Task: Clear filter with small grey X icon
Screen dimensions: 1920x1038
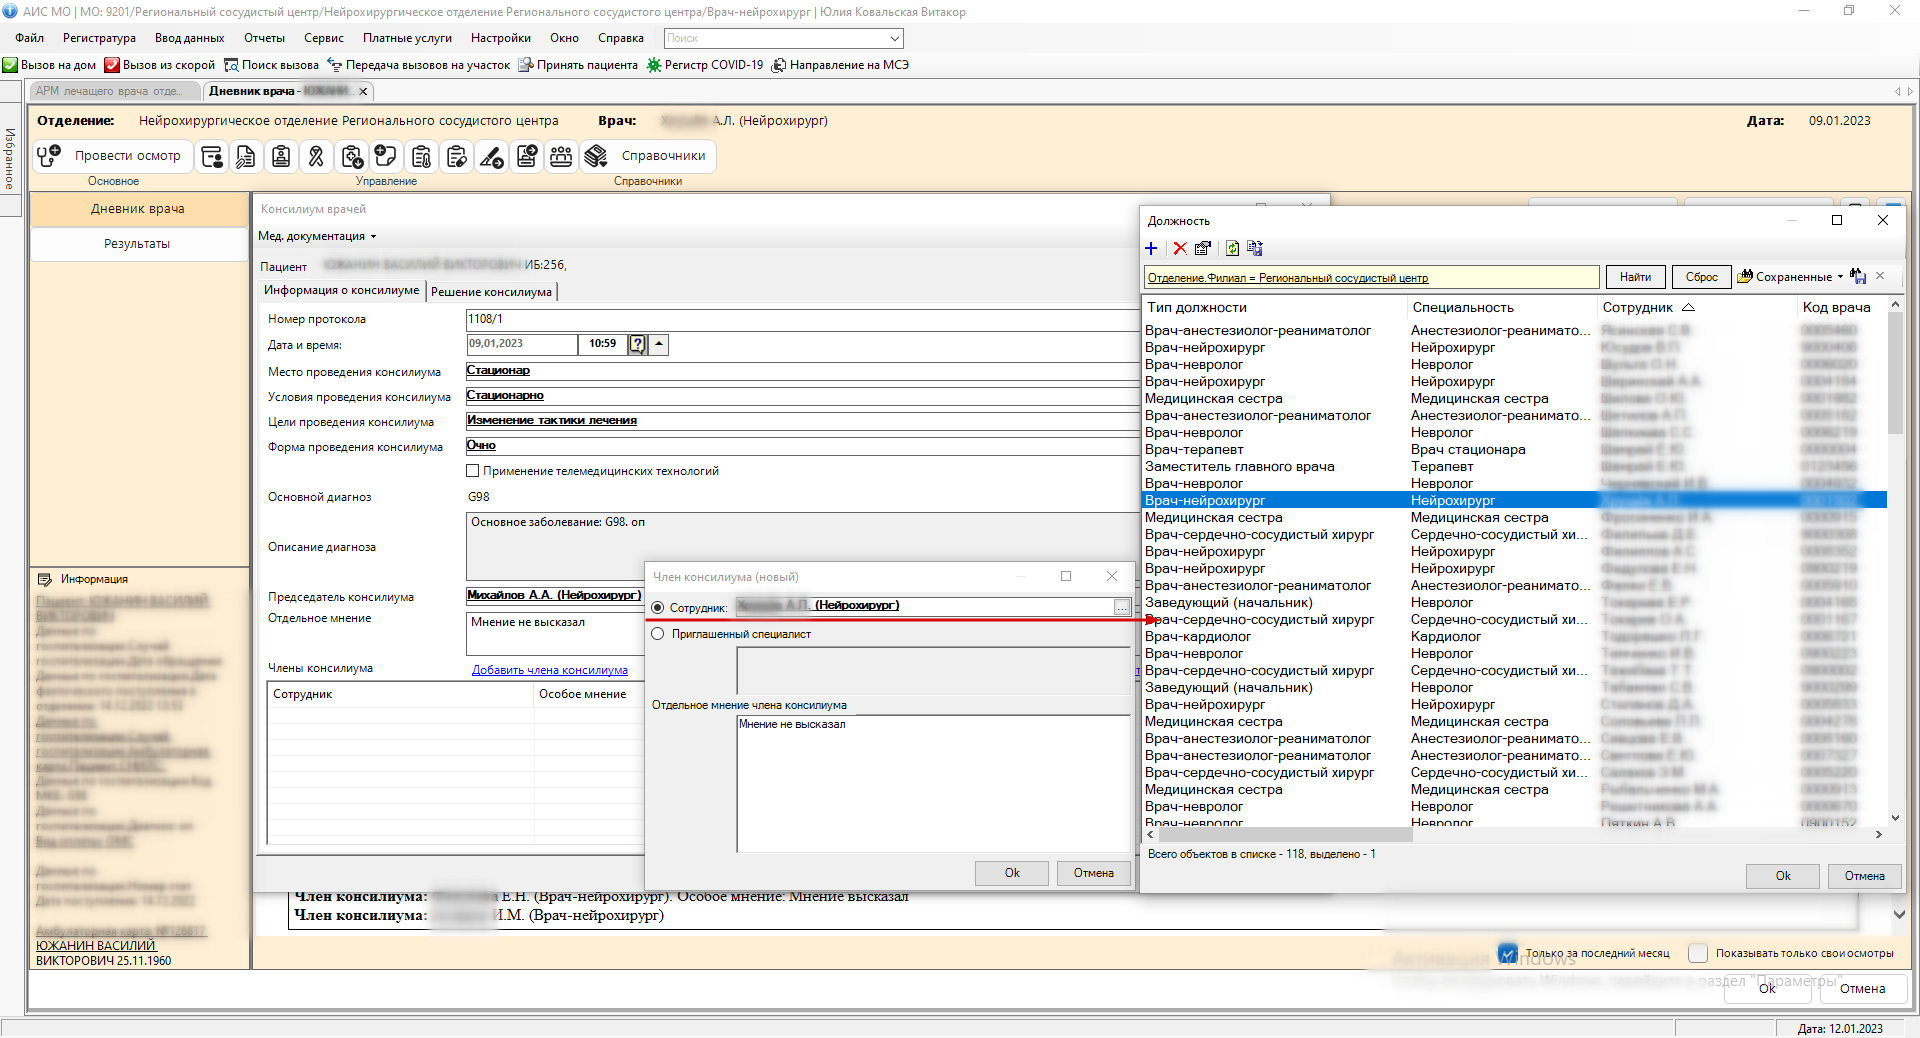Action: coord(1880,276)
